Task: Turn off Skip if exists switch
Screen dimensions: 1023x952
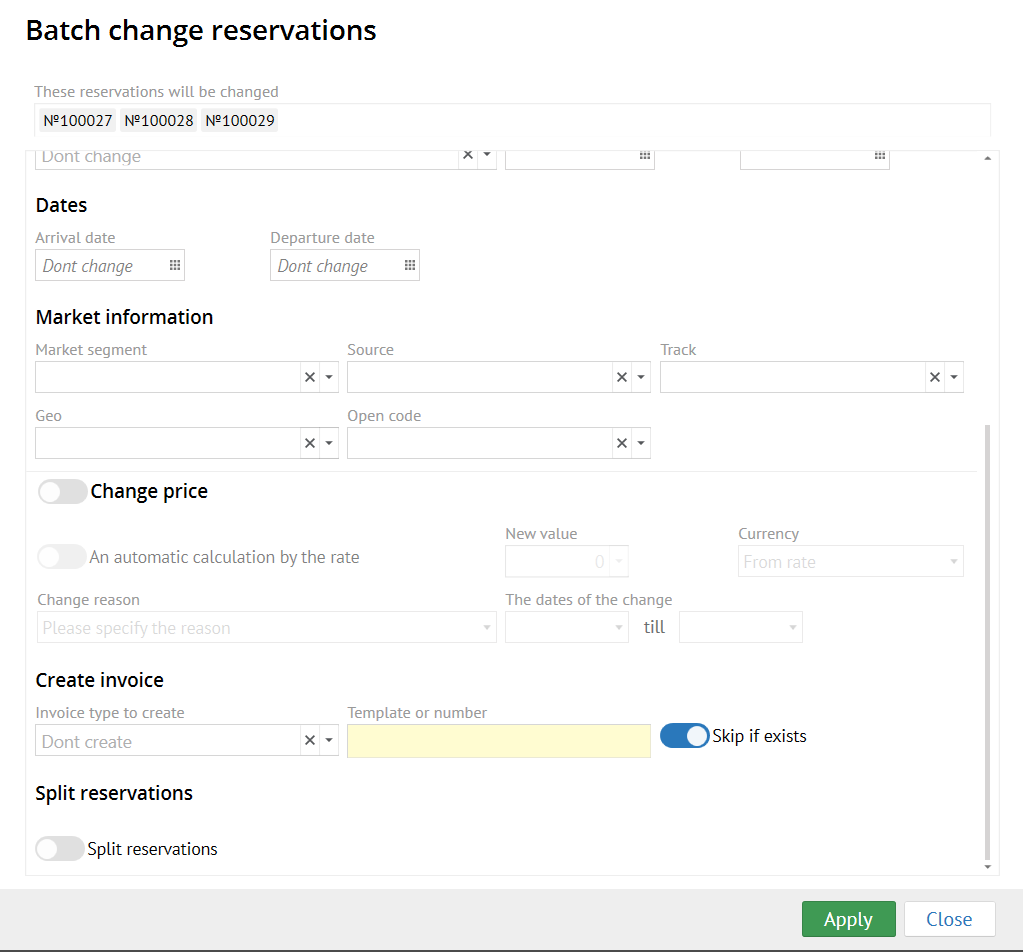Action: [685, 737]
